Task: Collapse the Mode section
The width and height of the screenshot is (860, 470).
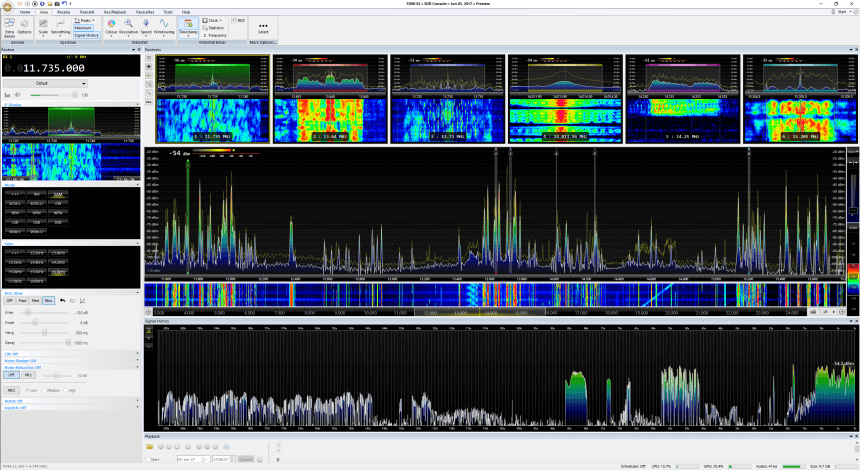Action: tap(137, 185)
